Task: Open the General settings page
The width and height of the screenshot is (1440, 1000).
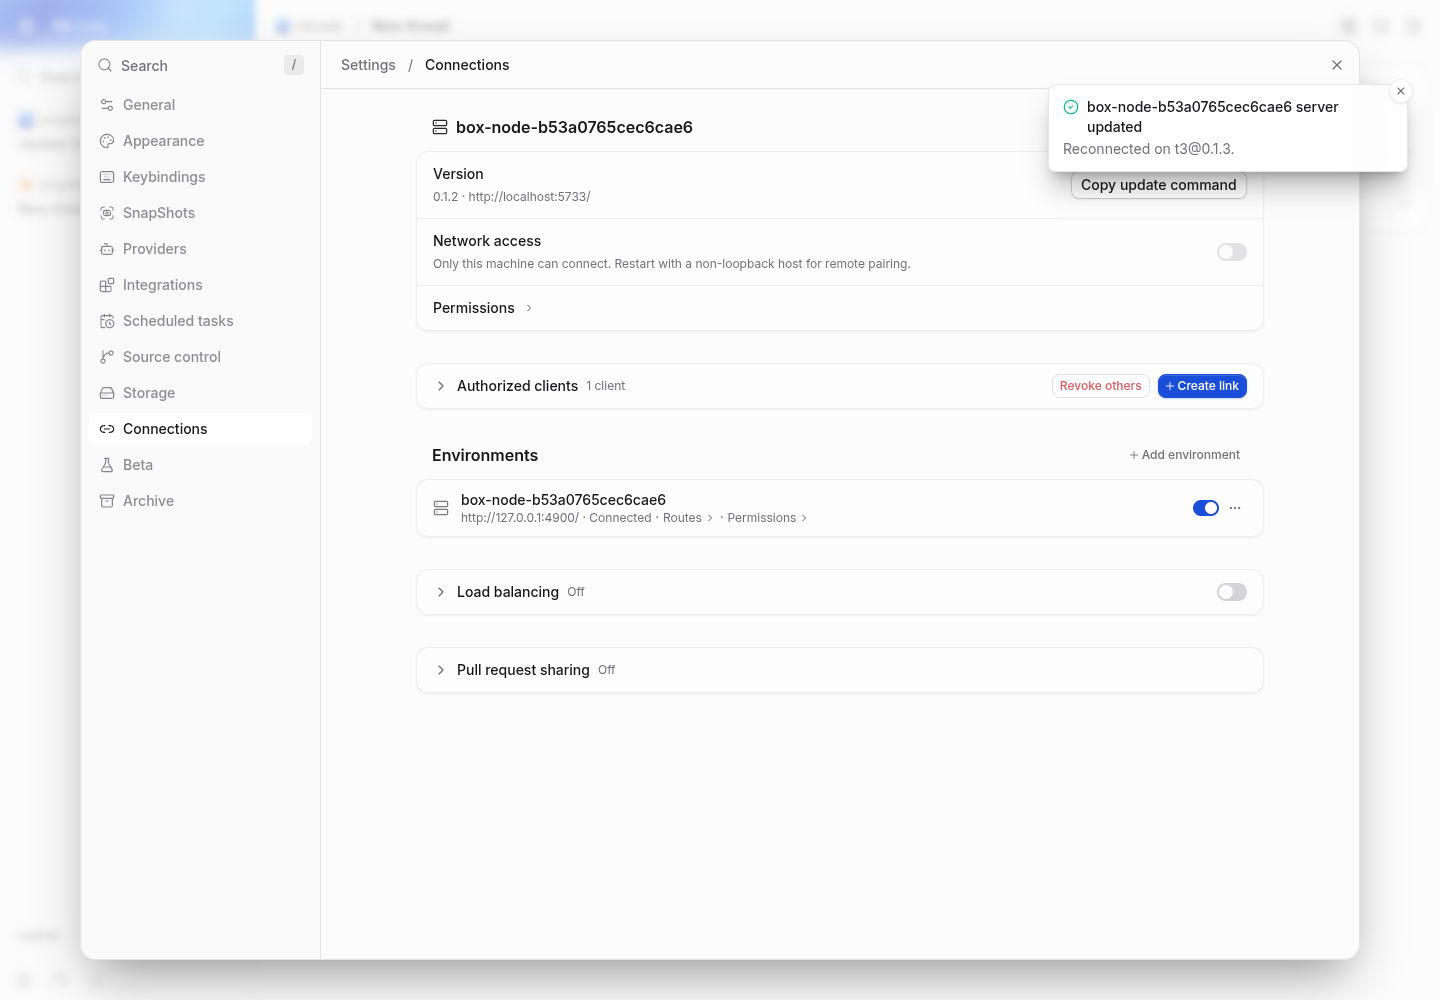Action: click(200, 105)
